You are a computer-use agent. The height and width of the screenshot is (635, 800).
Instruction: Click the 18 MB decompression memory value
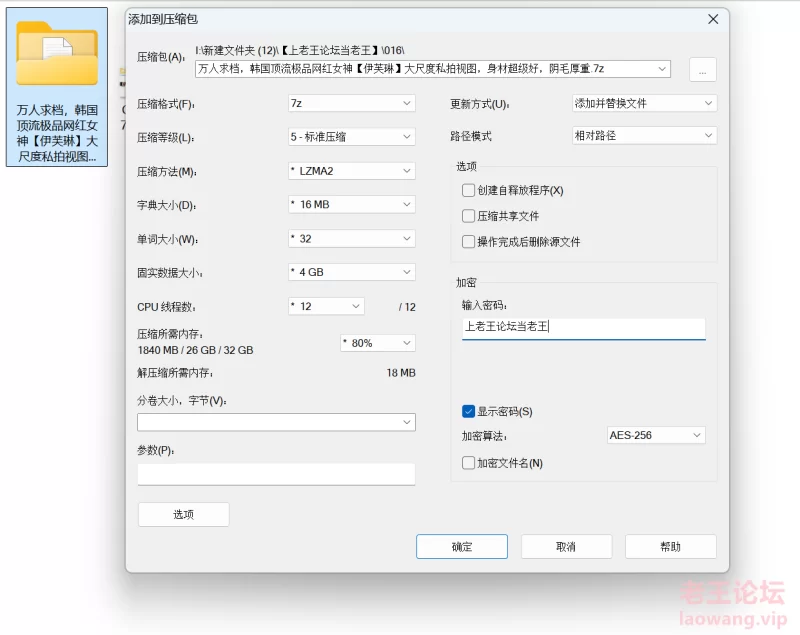tap(401, 373)
